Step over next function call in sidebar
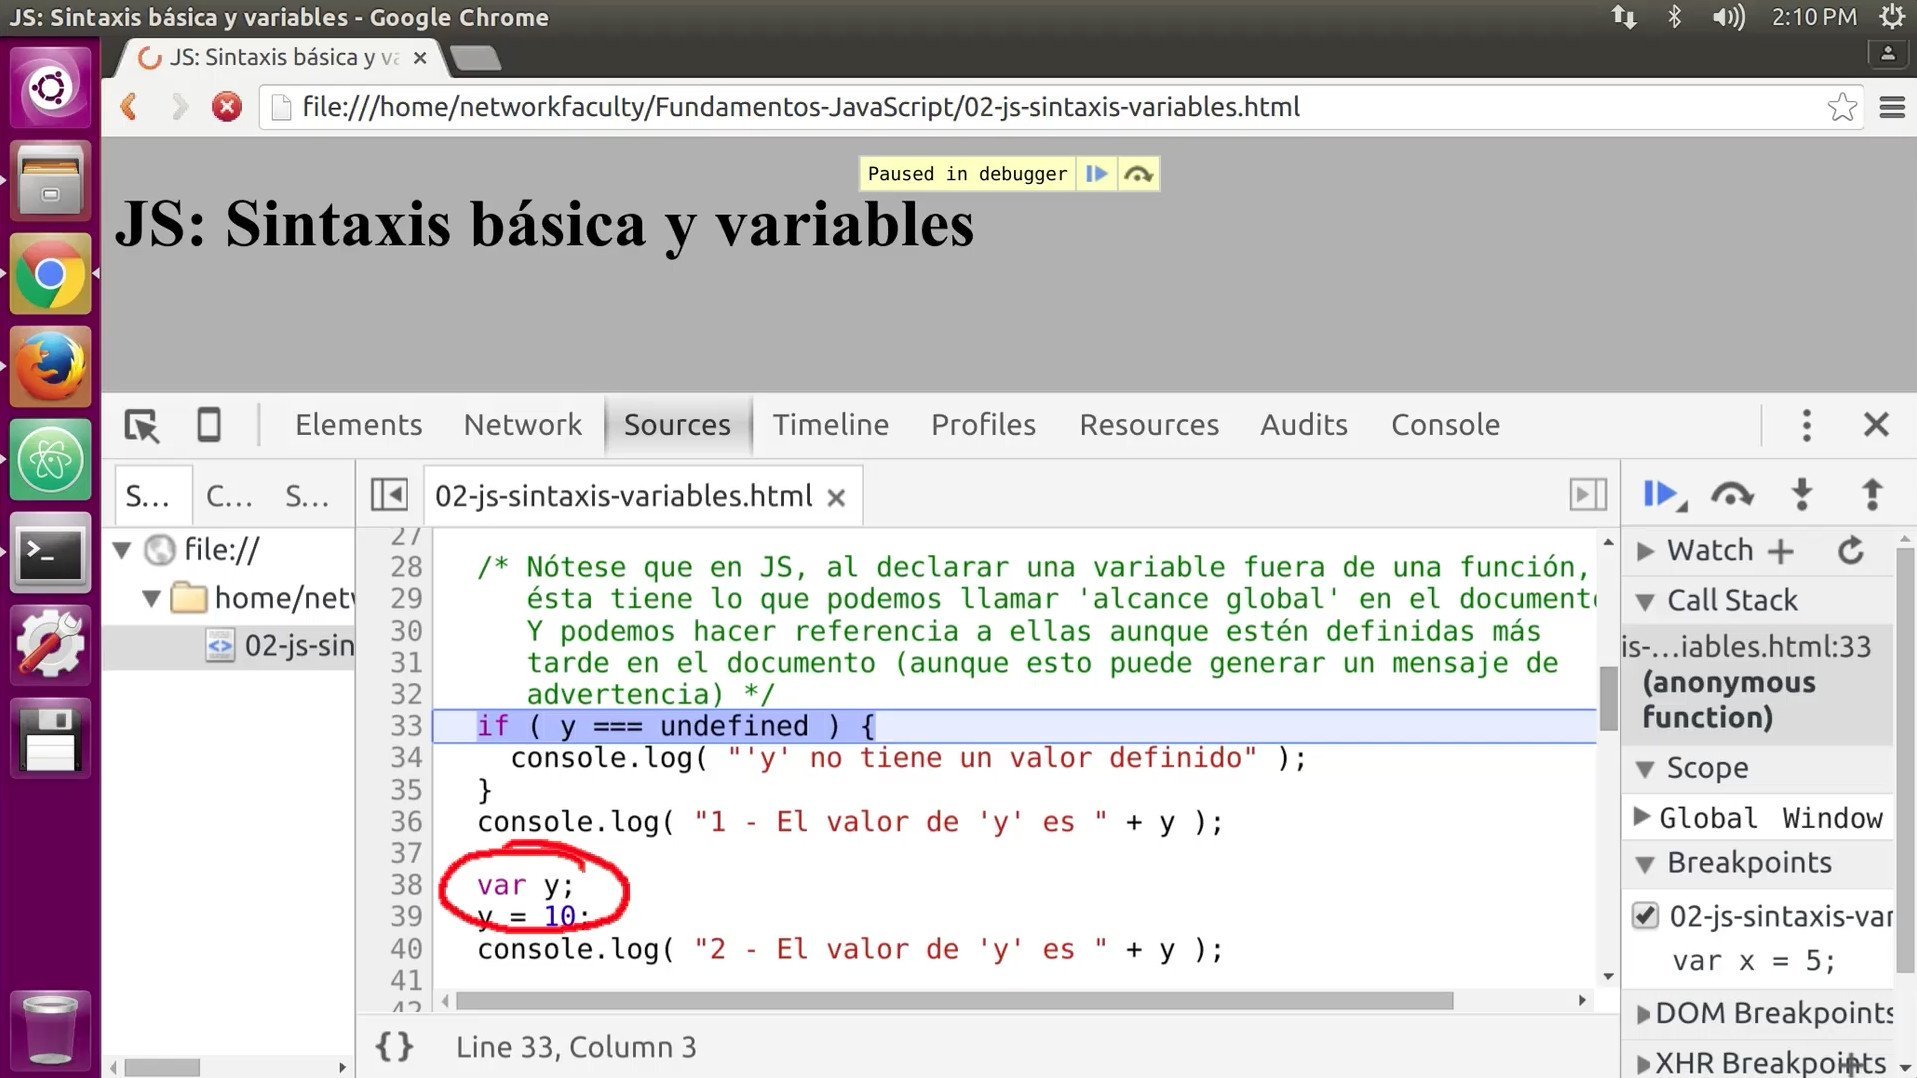Image resolution: width=1917 pixels, height=1078 pixels. click(x=1732, y=495)
